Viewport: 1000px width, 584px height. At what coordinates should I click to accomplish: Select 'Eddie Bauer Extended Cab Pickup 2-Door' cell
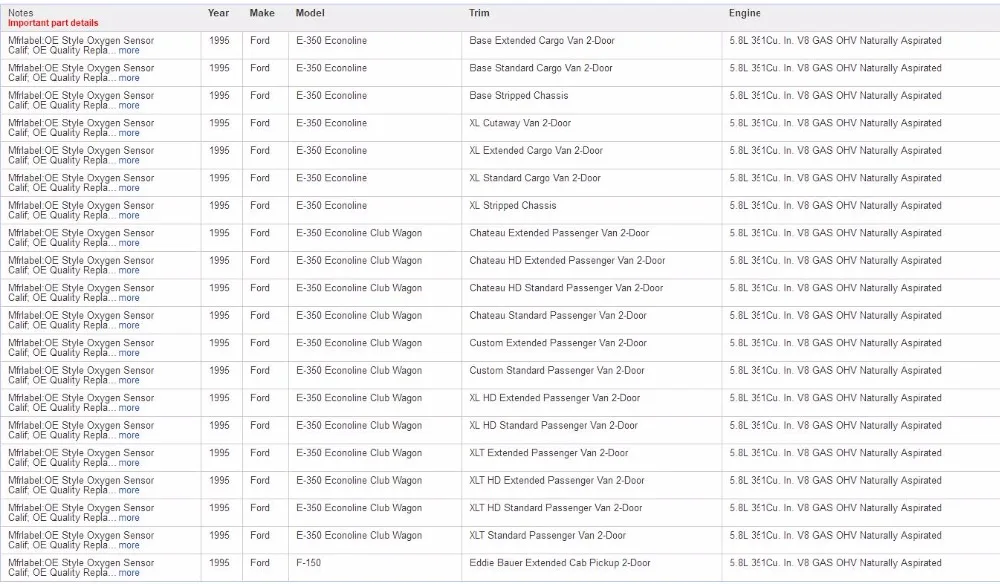coord(560,562)
